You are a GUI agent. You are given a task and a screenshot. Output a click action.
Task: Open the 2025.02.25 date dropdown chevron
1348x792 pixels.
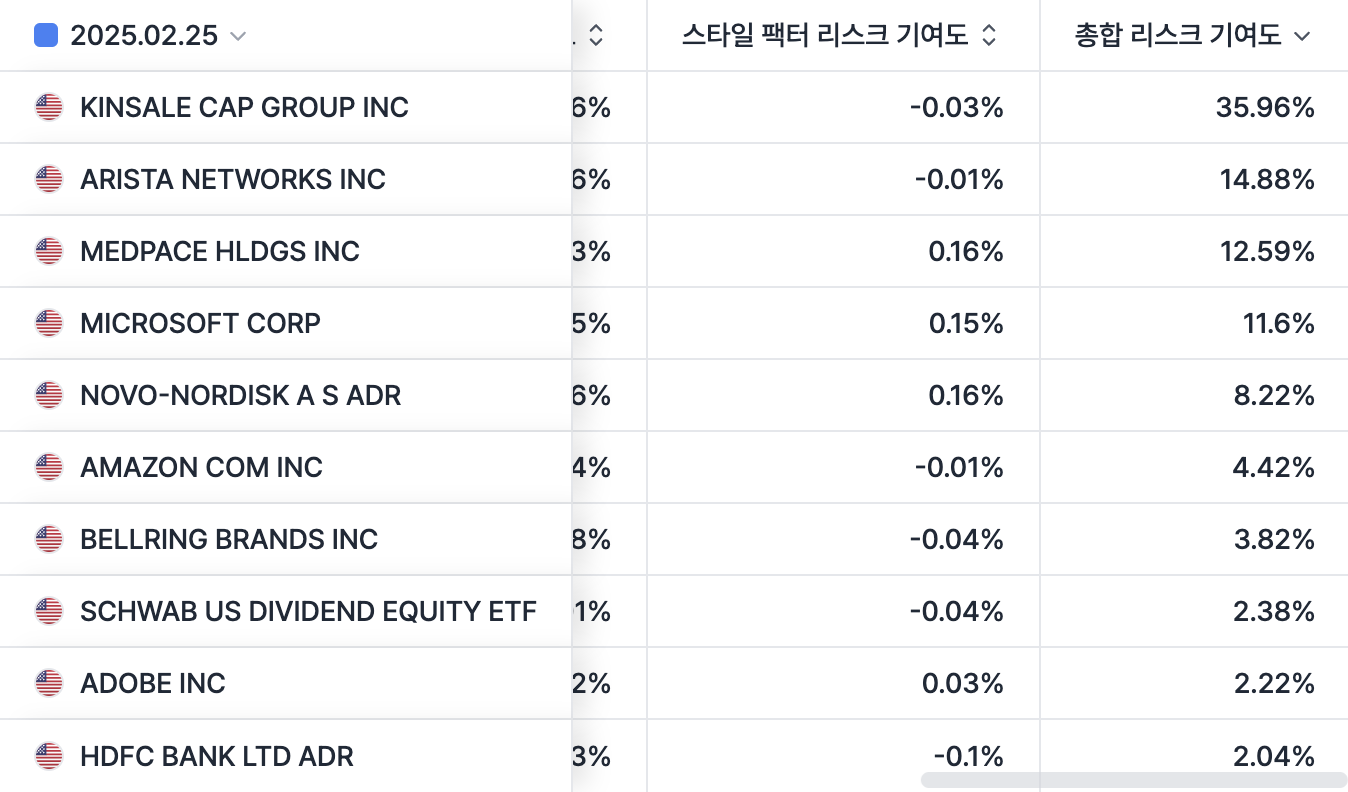click(238, 36)
